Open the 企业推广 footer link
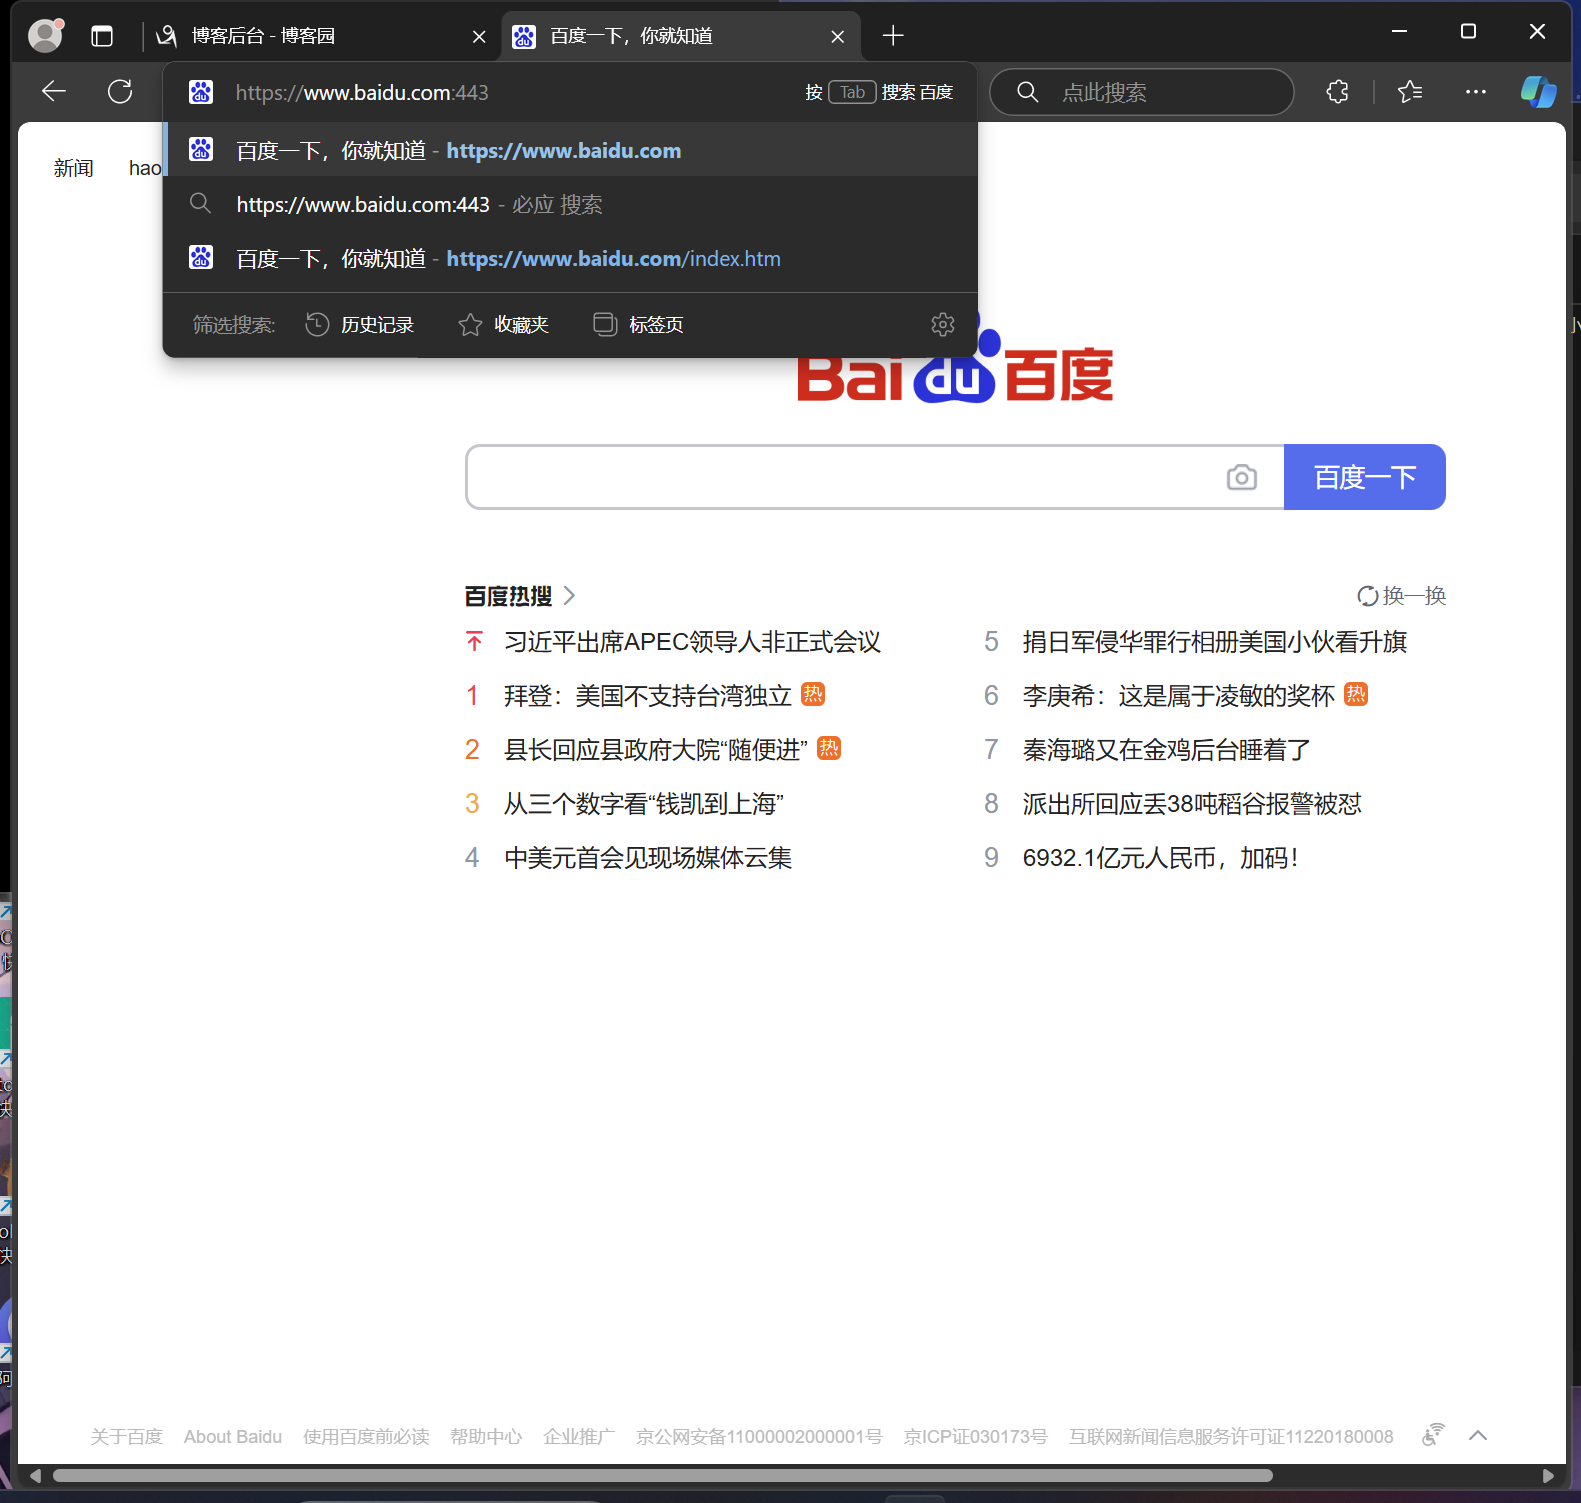 579,1437
